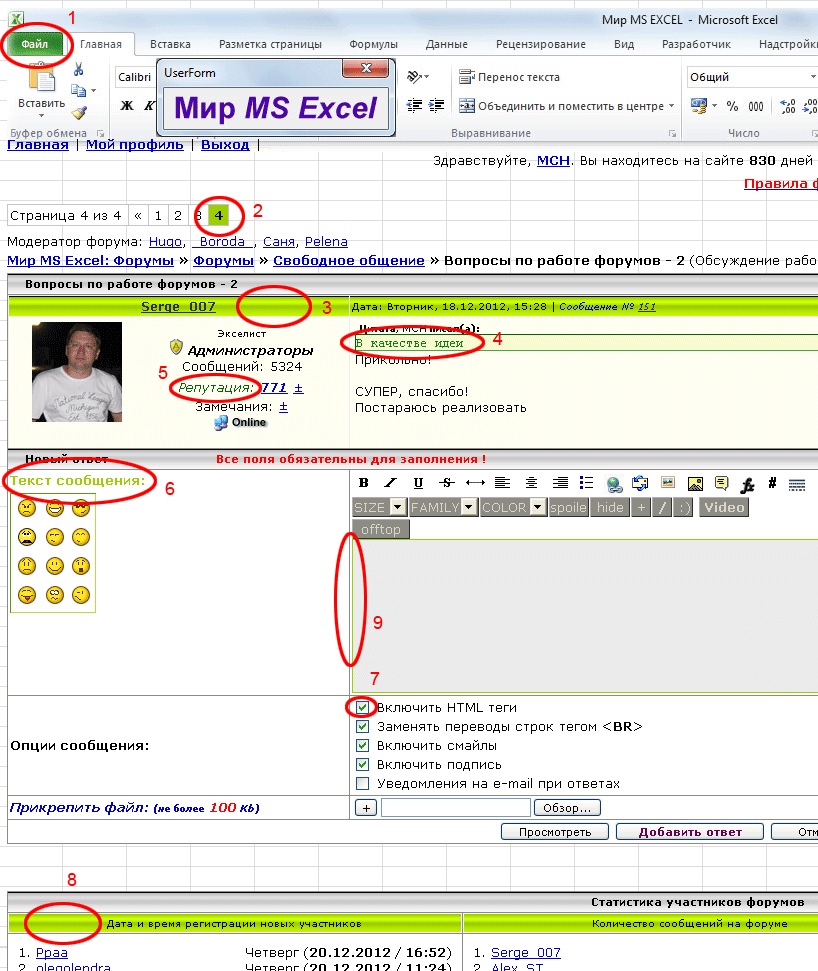818x971 pixels.
Task: Click the 'Просмотреть' preview button
Action: pos(555,832)
